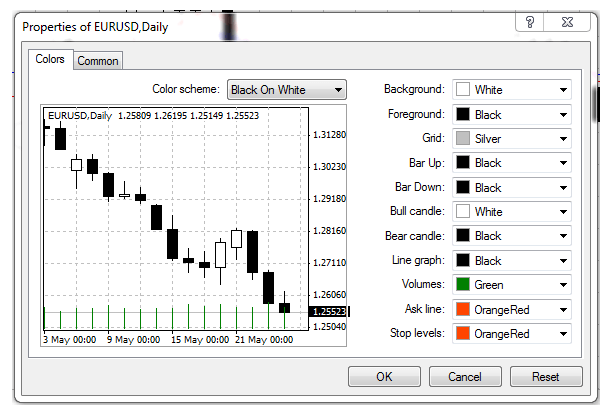Click the orange-red Ask line swatch
The width and height of the screenshot is (610, 417).
[x=463, y=309]
